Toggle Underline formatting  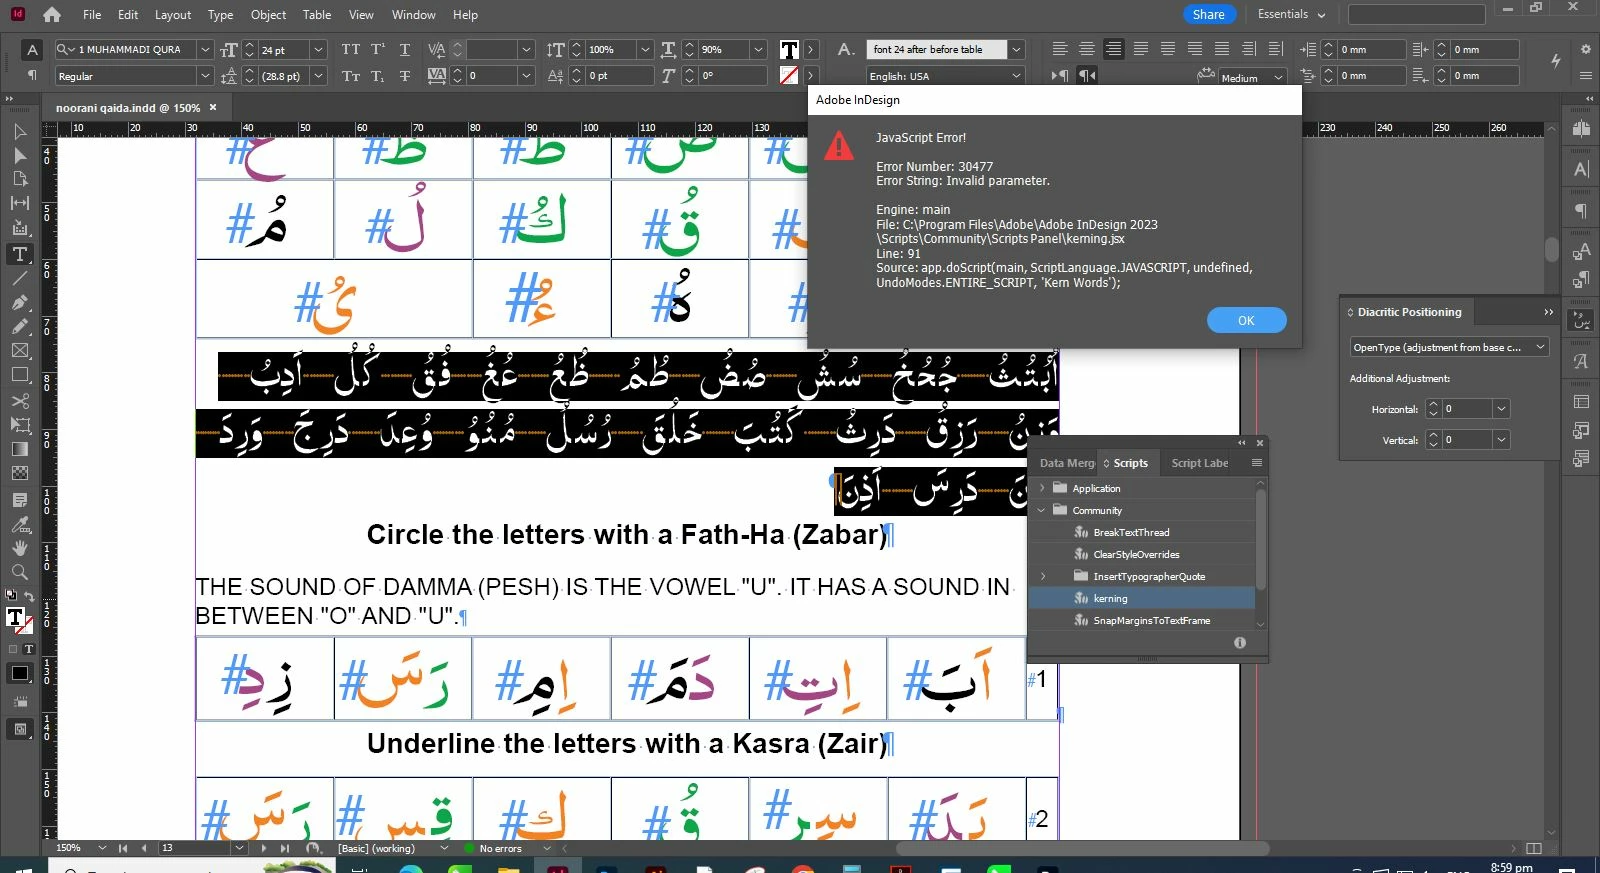click(405, 49)
